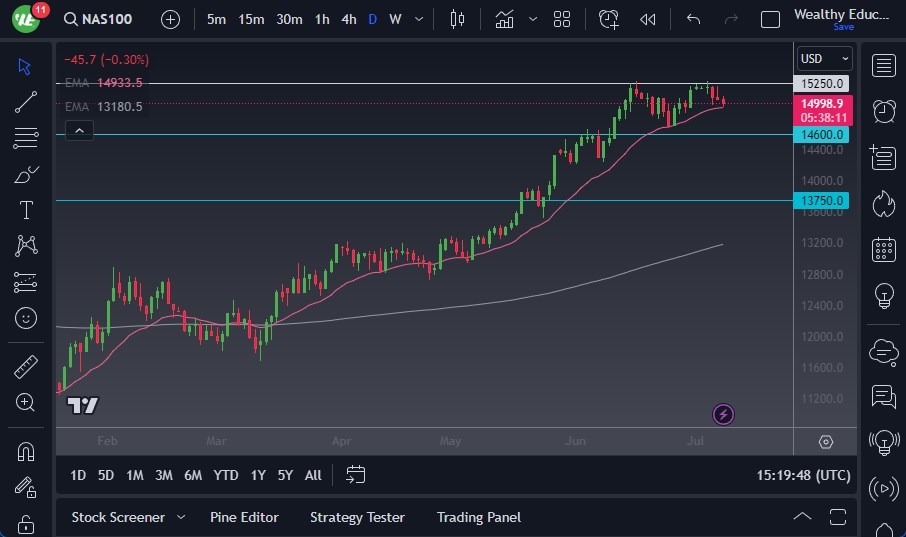Set the date range to 1Y

[x=258, y=475]
